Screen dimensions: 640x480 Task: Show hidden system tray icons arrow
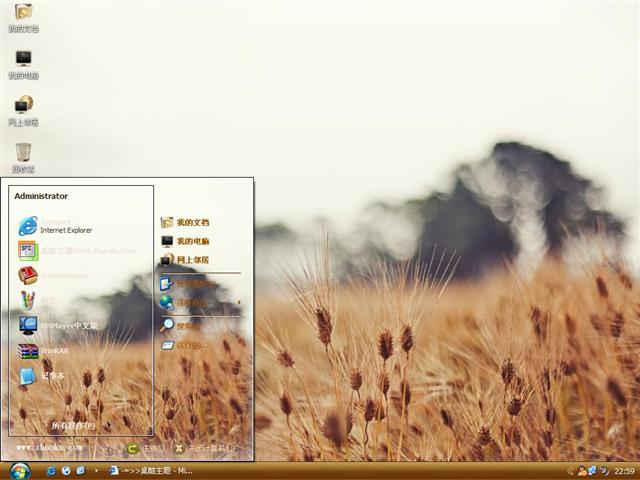(570, 471)
